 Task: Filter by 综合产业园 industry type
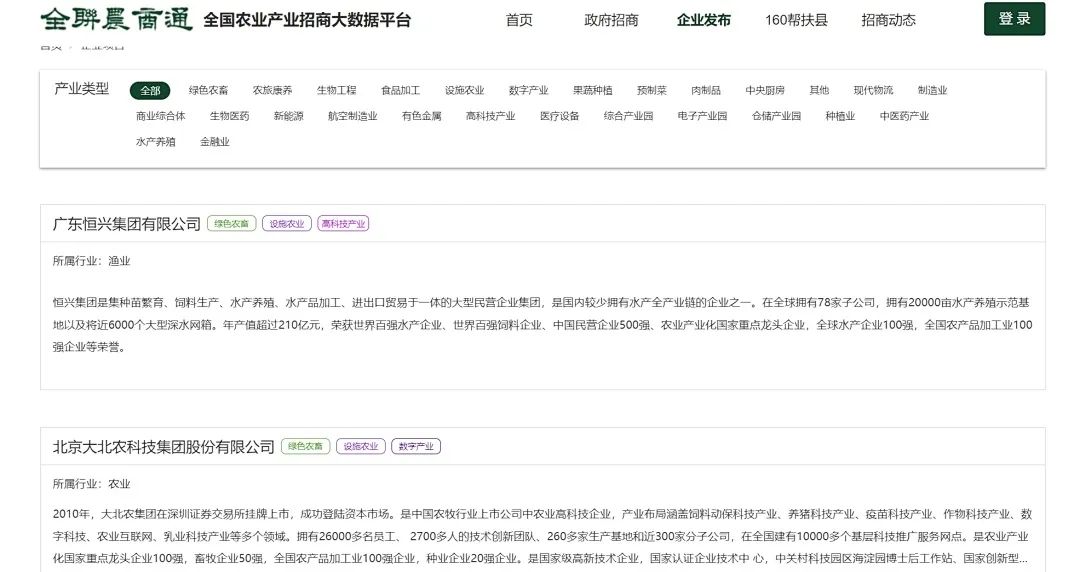628,116
